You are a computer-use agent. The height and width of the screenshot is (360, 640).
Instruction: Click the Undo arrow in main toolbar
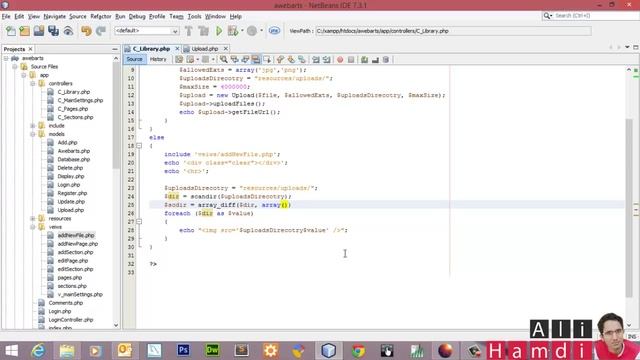point(86,31)
